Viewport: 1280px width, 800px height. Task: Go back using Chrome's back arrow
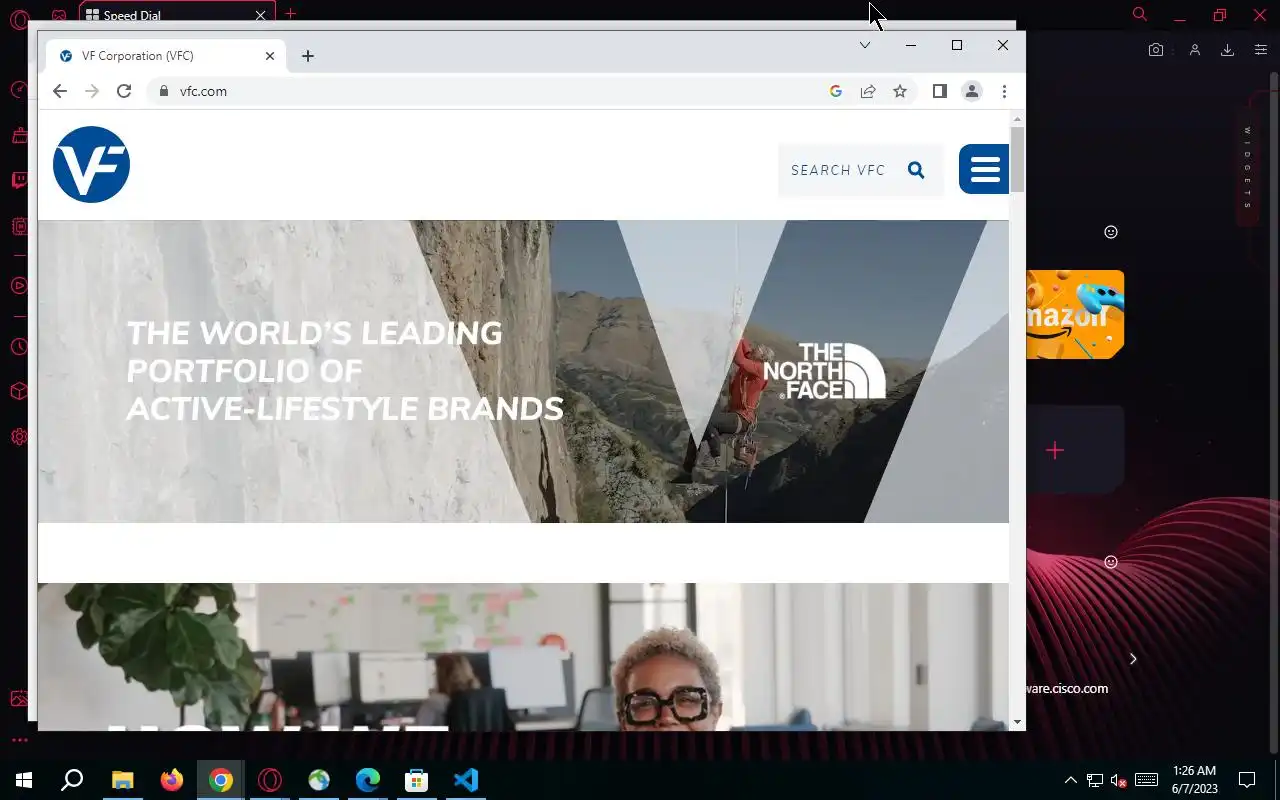tap(60, 91)
